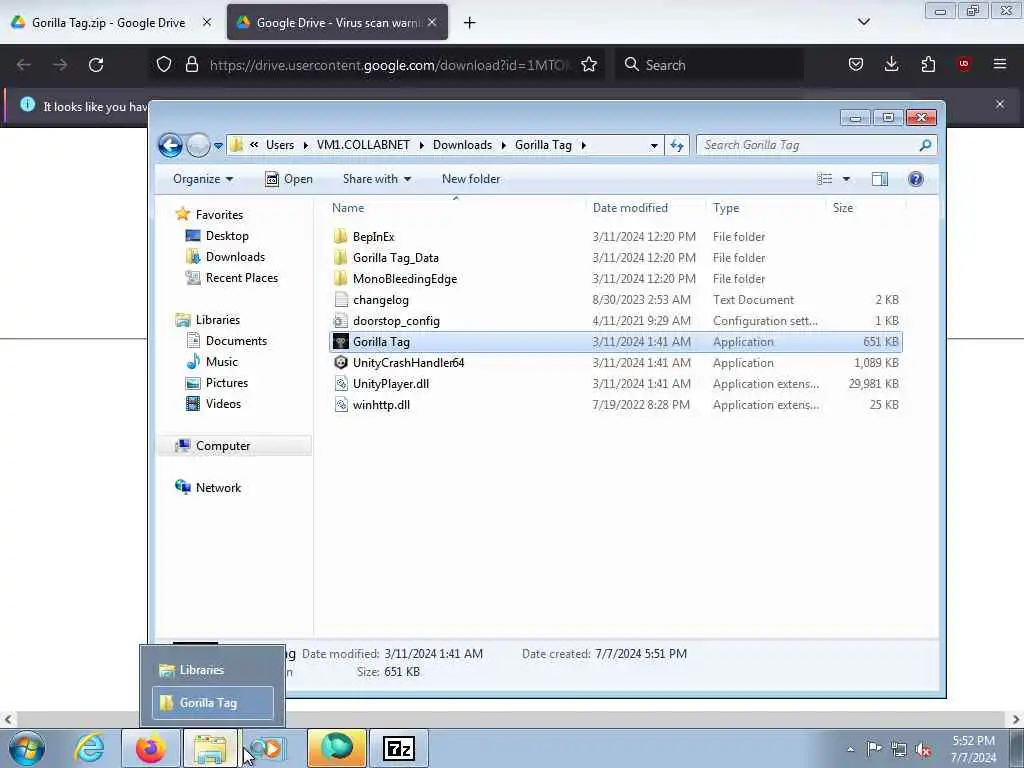Click VM1.COLLABNET breadcrumb segment
Screen dimensions: 1024x768
click(363, 145)
